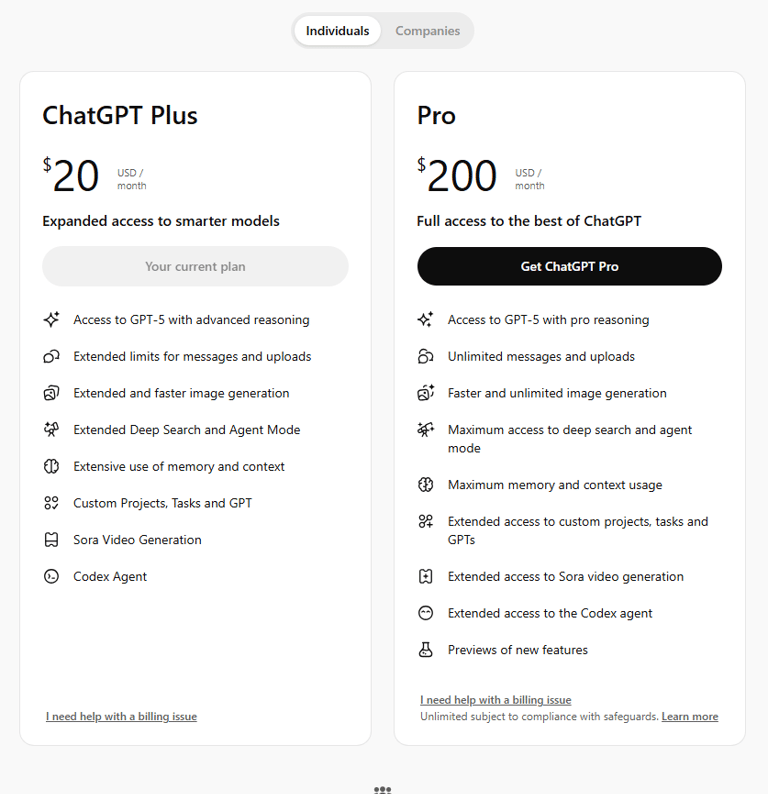This screenshot has height=794, width=768.
Task: Click the chat bubbles icon for Extended limits
Action: pyautogui.click(x=51, y=356)
